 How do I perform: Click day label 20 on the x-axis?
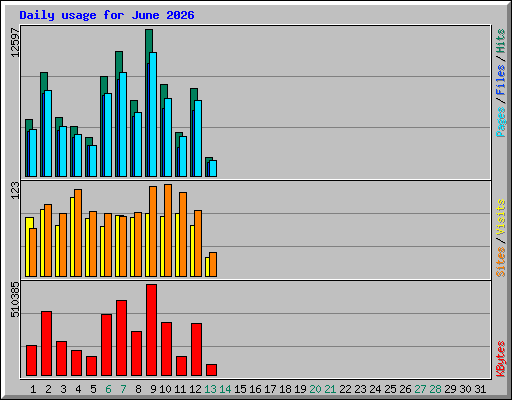click(x=315, y=389)
